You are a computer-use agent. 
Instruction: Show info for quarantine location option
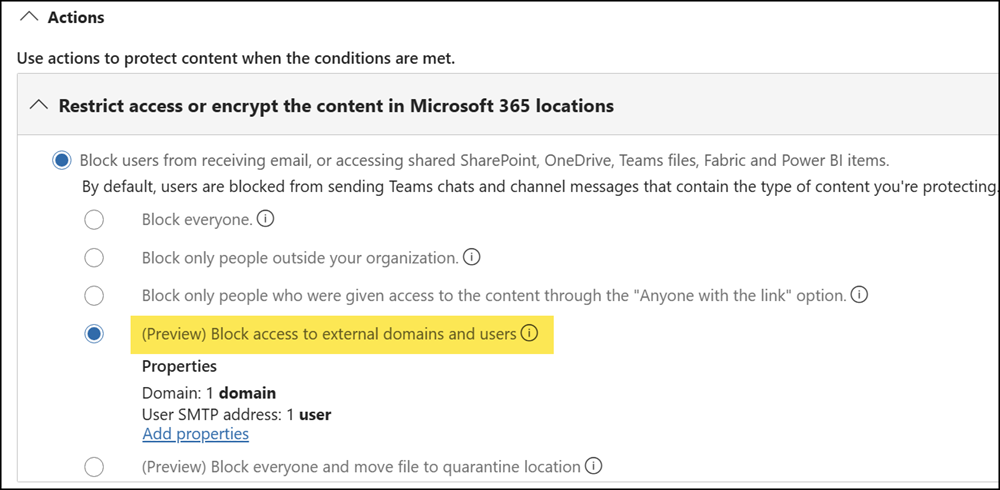[x=593, y=466]
